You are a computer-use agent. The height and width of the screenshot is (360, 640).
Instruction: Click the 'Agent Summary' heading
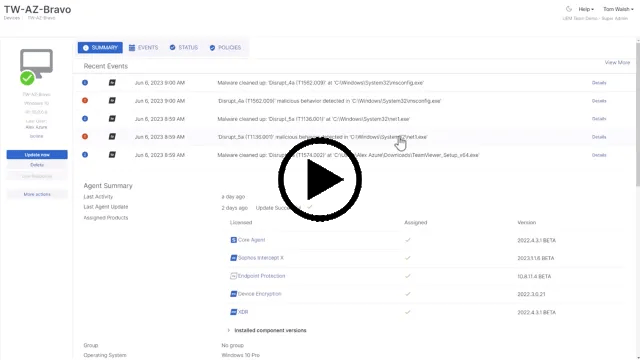click(x=108, y=186)
